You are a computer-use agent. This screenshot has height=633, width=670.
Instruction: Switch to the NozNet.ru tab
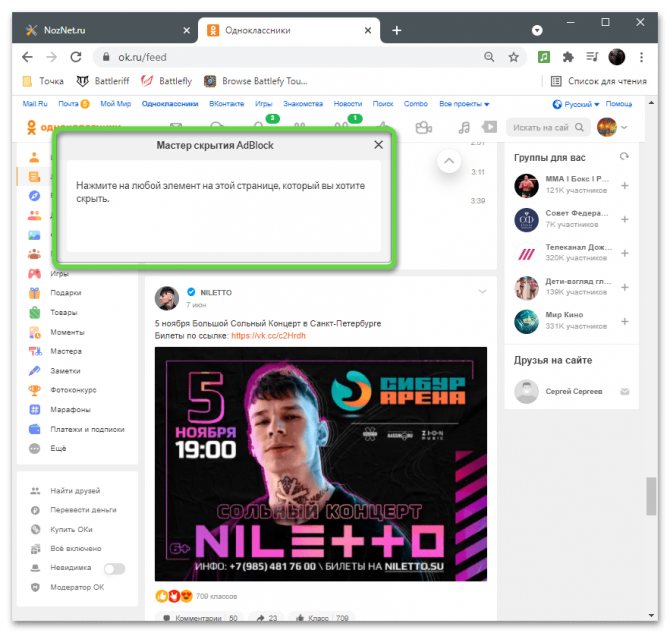(105, 30)
